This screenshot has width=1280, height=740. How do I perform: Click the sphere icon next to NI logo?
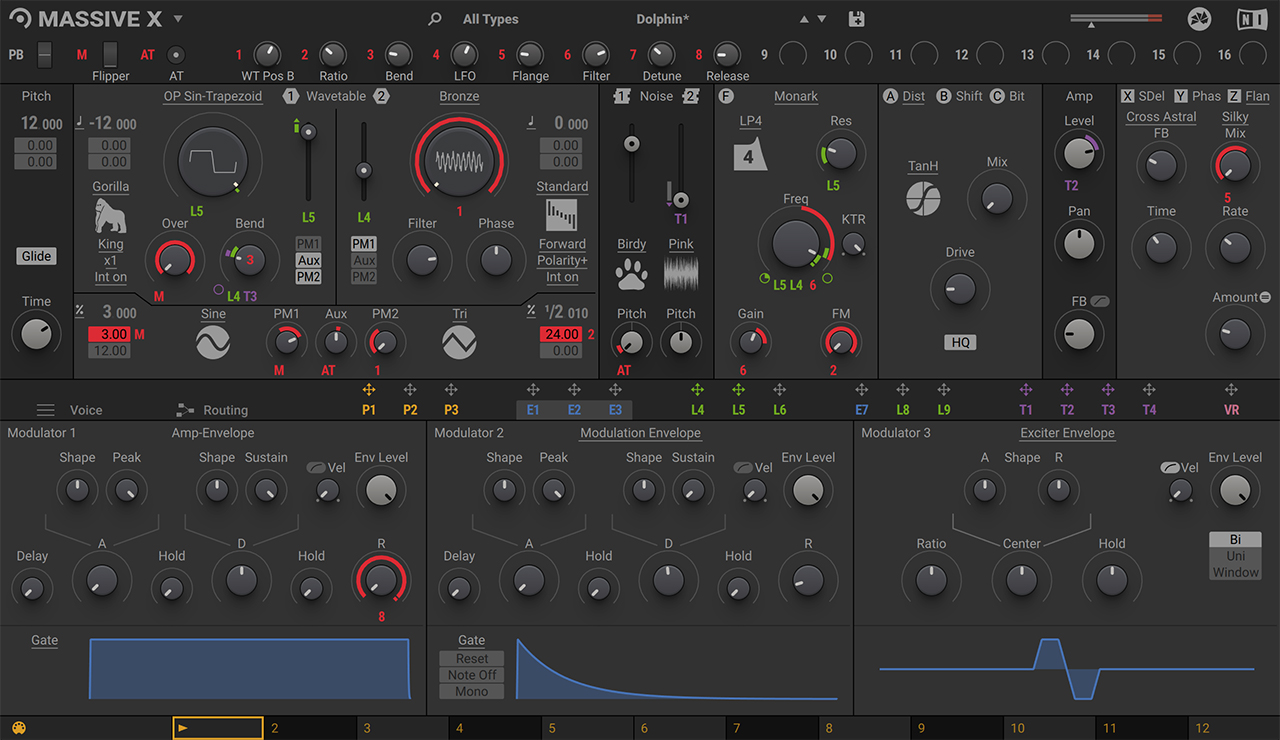(1199, 19)
